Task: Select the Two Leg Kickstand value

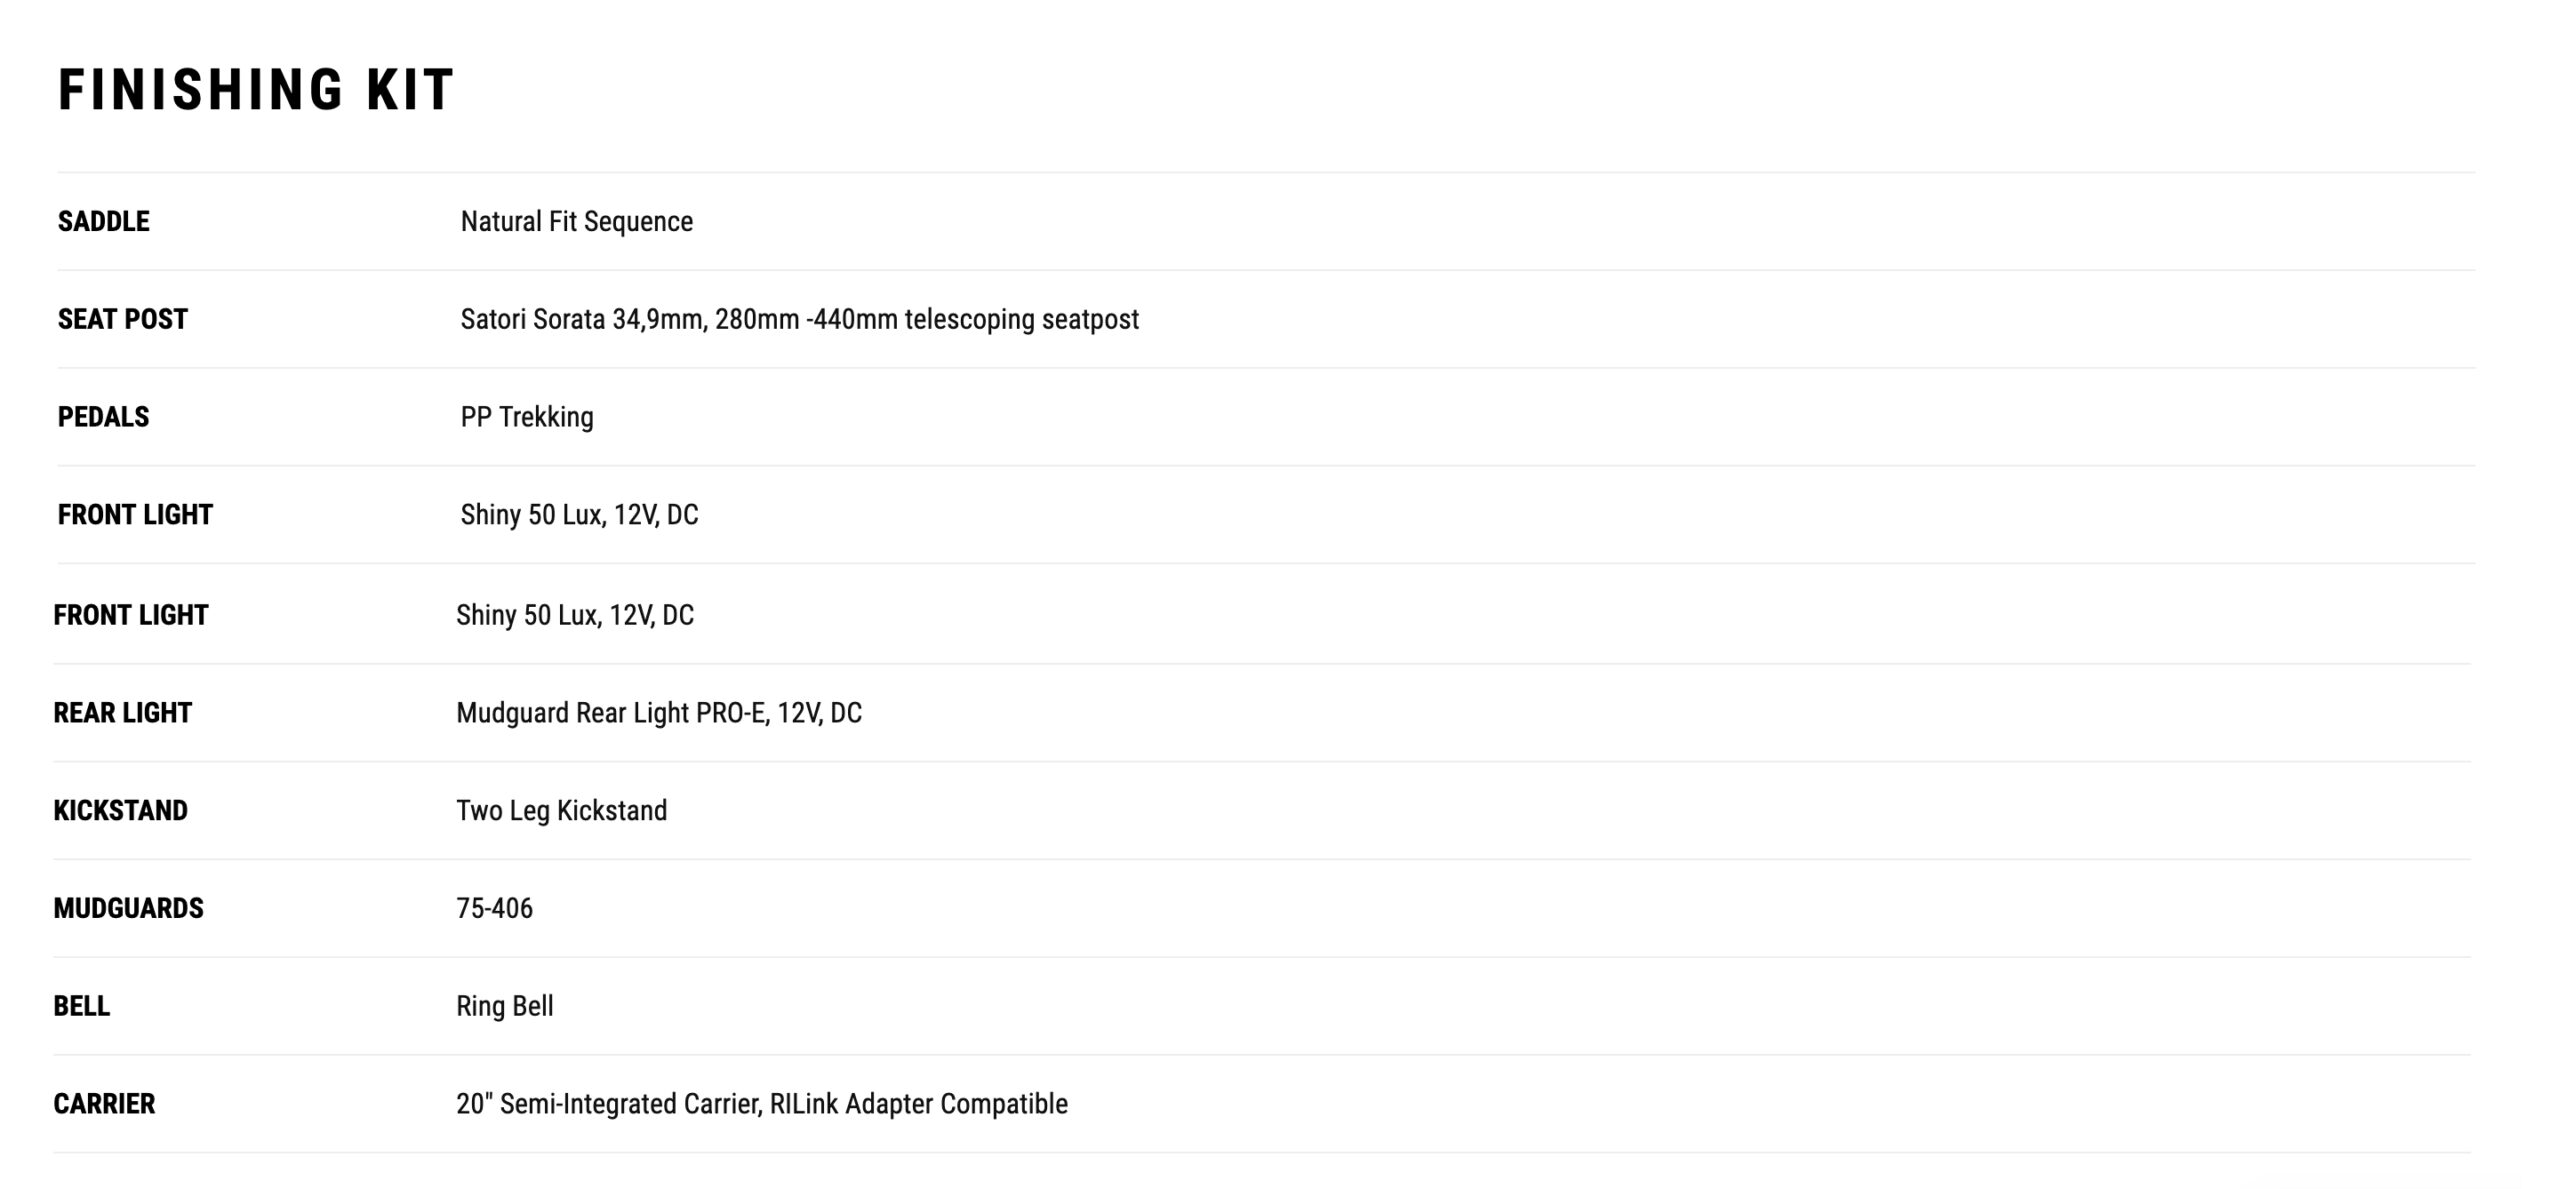Action: [561, 811]
